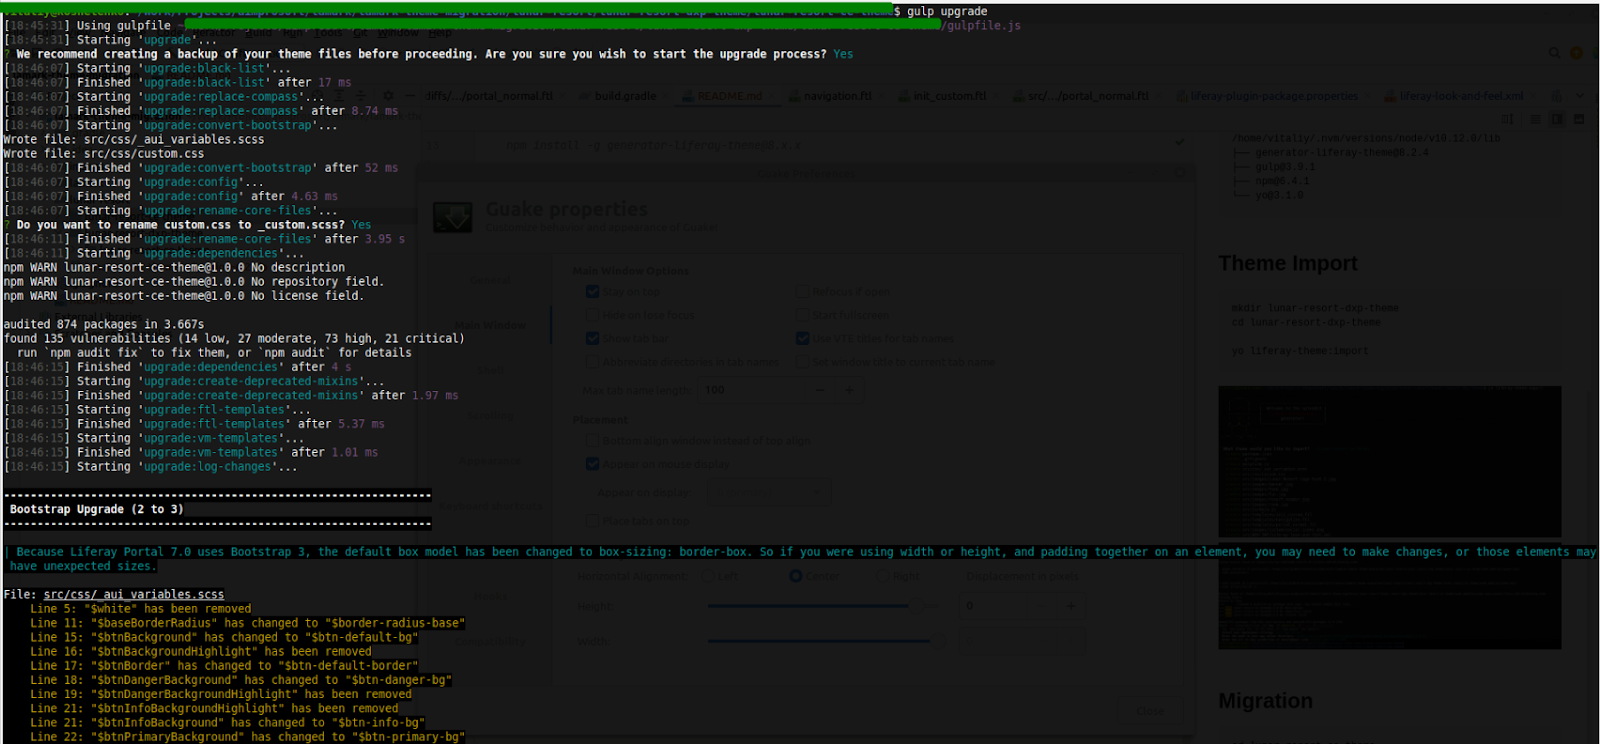Click show editor only view icon
Image resolution: width=1600 pixels, height=744 pixels.
point(1536,119)
